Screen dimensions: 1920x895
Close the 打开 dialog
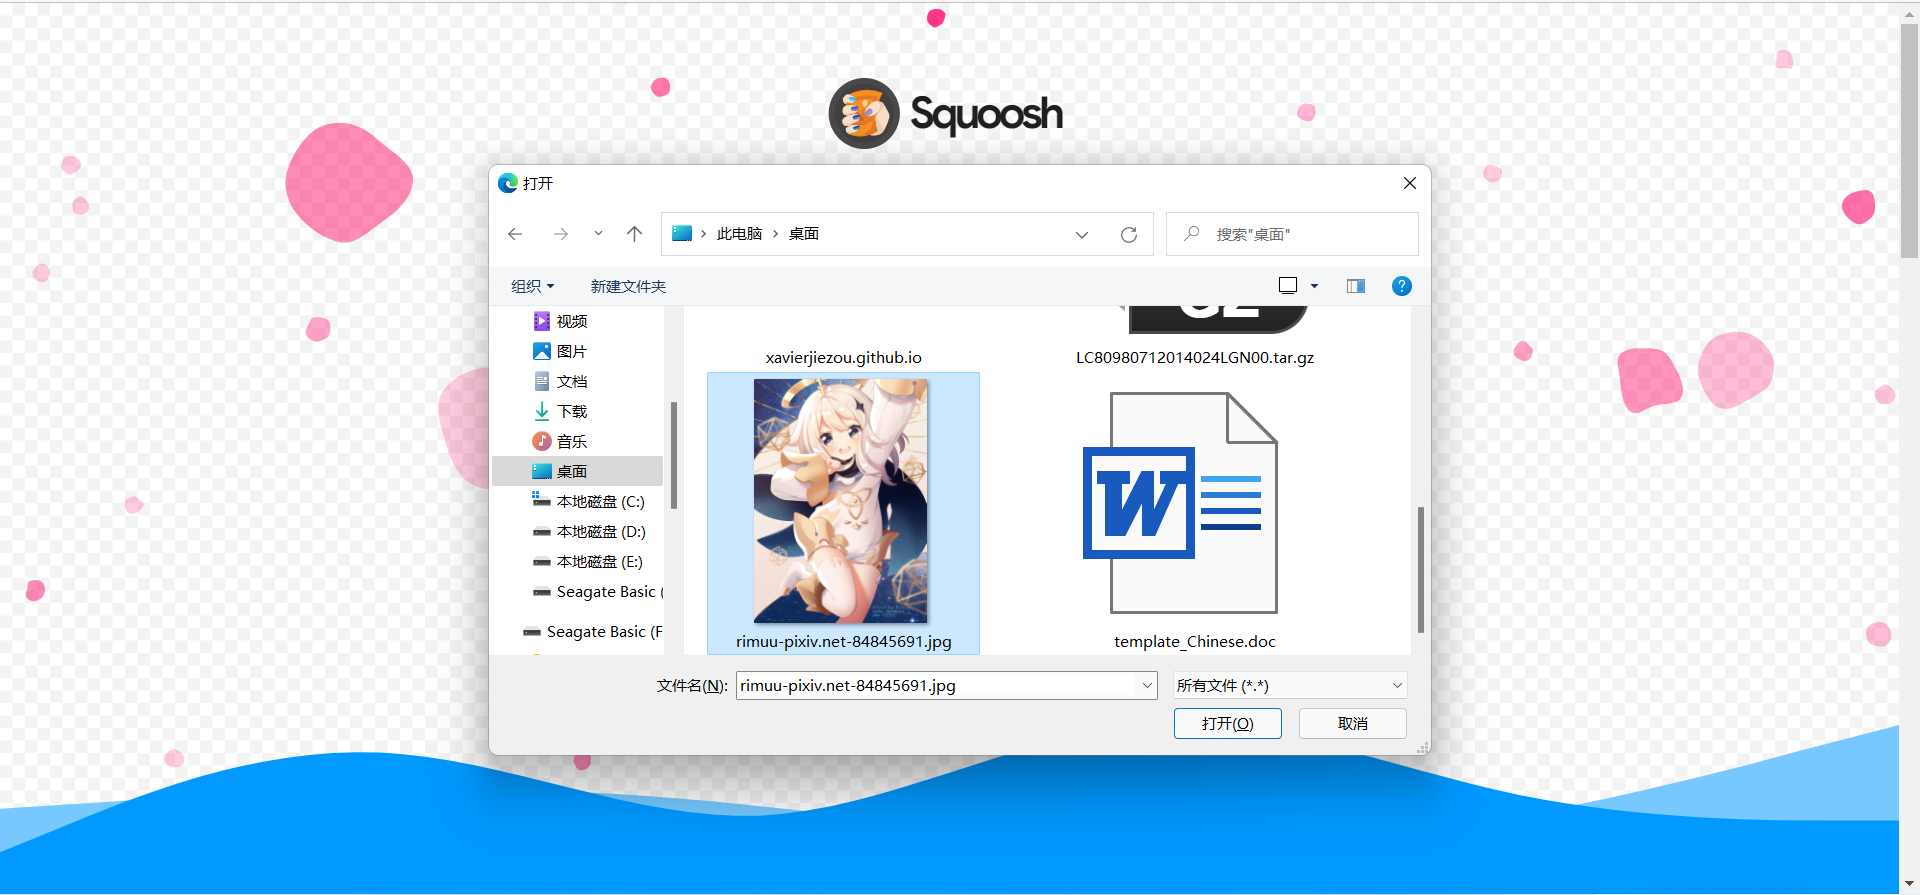tap(1410, 183)
